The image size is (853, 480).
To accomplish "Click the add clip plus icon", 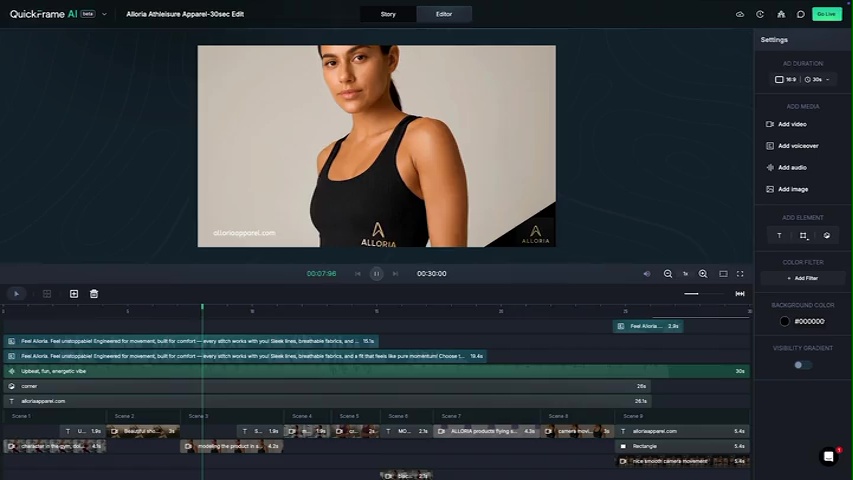I will [x=73, y=294].
